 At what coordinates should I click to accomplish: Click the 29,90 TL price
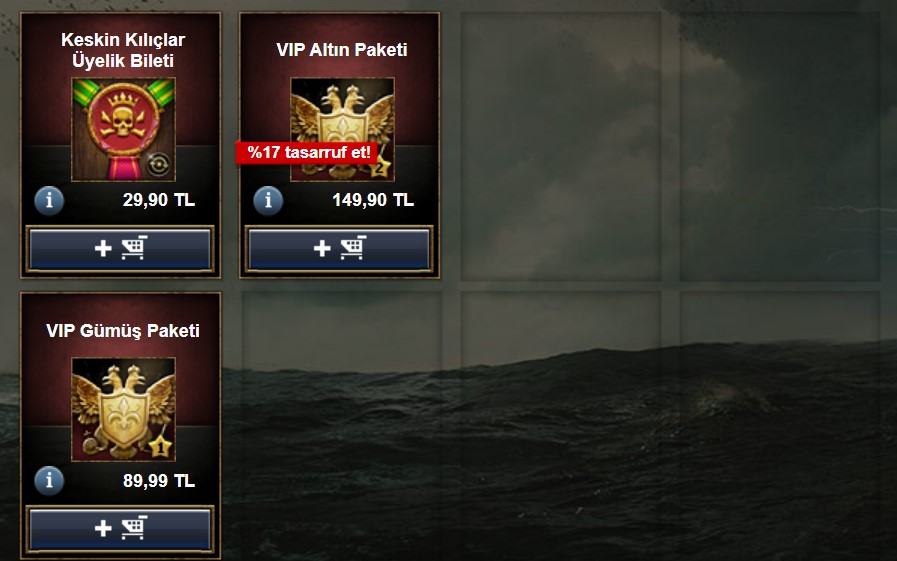[158, 200]
